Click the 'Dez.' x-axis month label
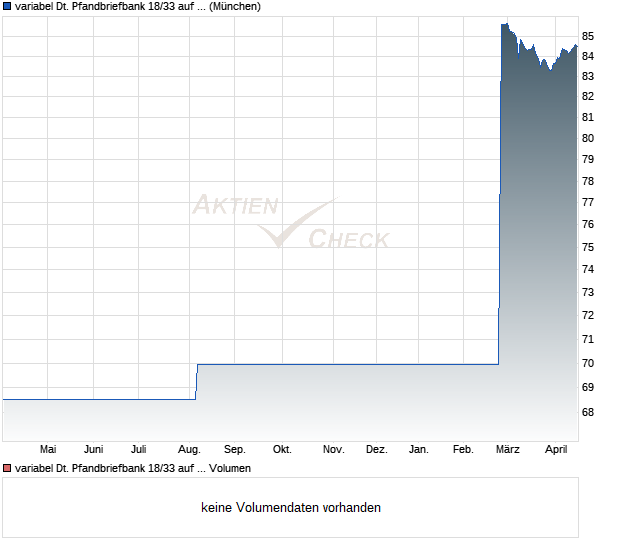The height and width of the screenshot is (546, 620). [376, 449]
